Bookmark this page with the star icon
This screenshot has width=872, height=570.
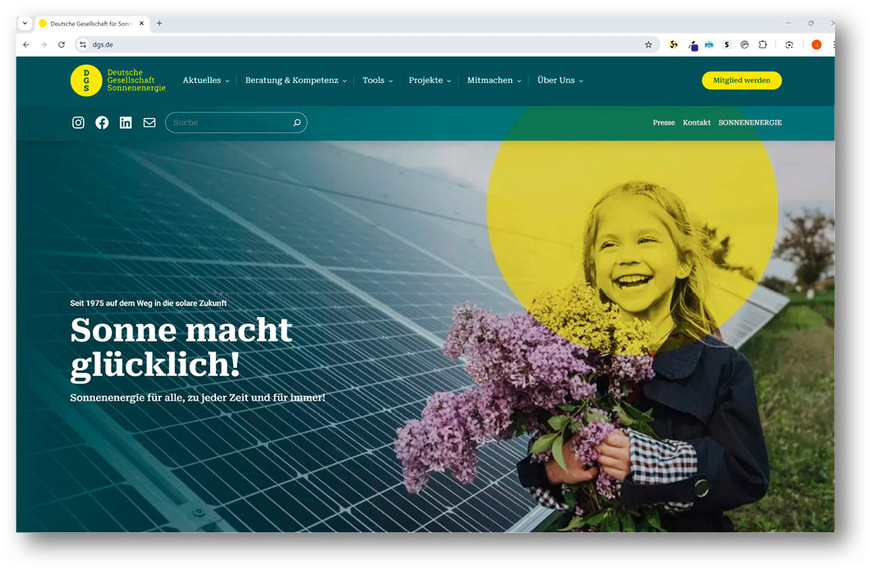(x=648, y=45)
